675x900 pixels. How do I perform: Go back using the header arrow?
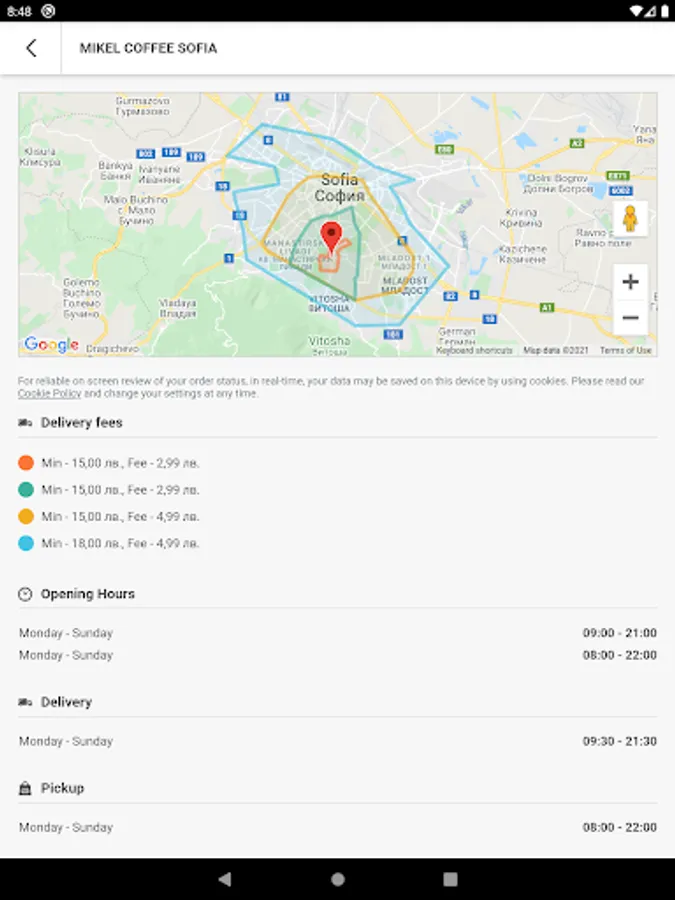31,48
